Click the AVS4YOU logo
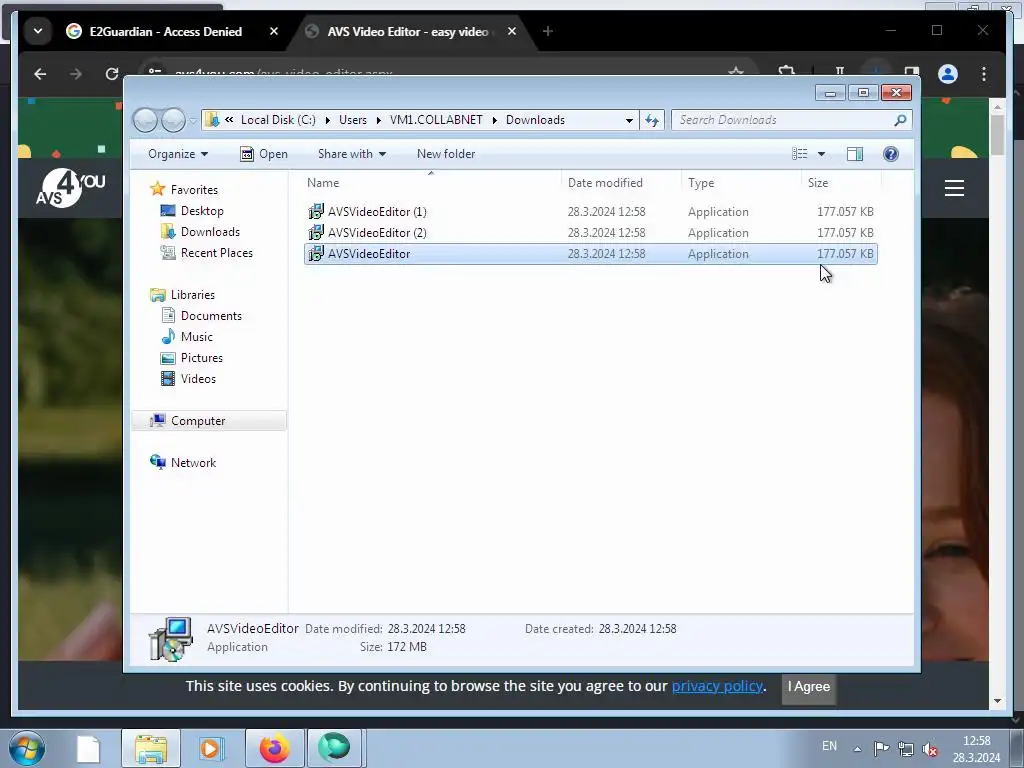 pos(70,189)
